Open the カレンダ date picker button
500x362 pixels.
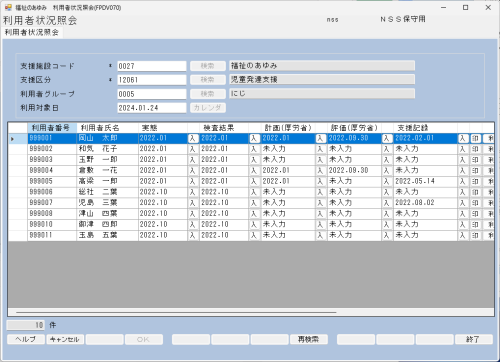tap(208, 108)
